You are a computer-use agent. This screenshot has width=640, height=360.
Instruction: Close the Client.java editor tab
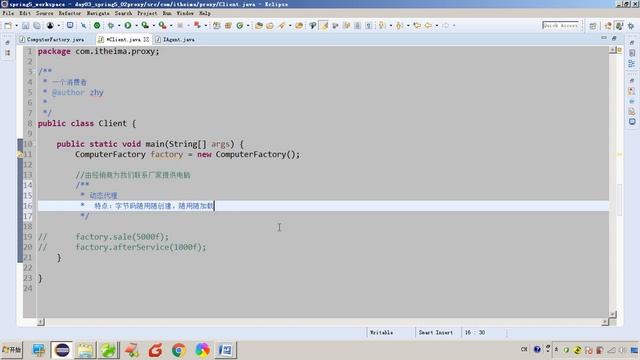146,40
